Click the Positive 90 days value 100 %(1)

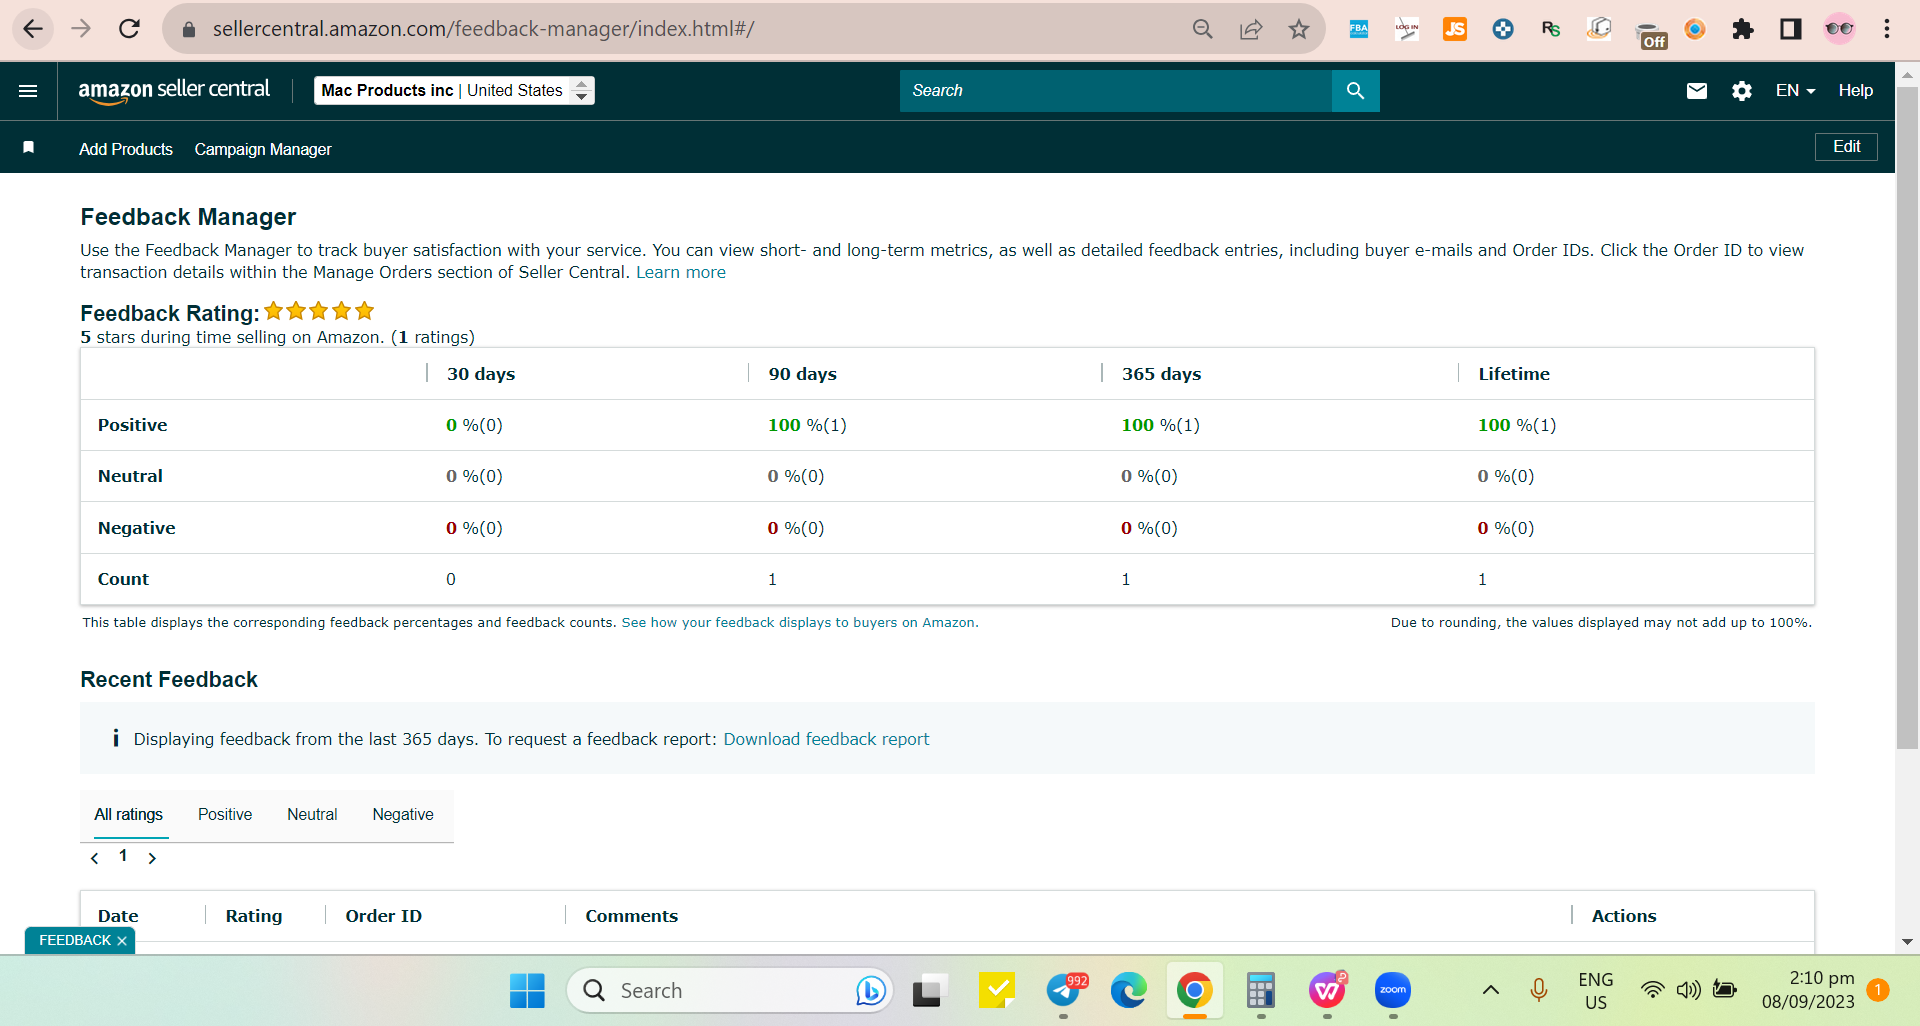[x=807, y=425]
